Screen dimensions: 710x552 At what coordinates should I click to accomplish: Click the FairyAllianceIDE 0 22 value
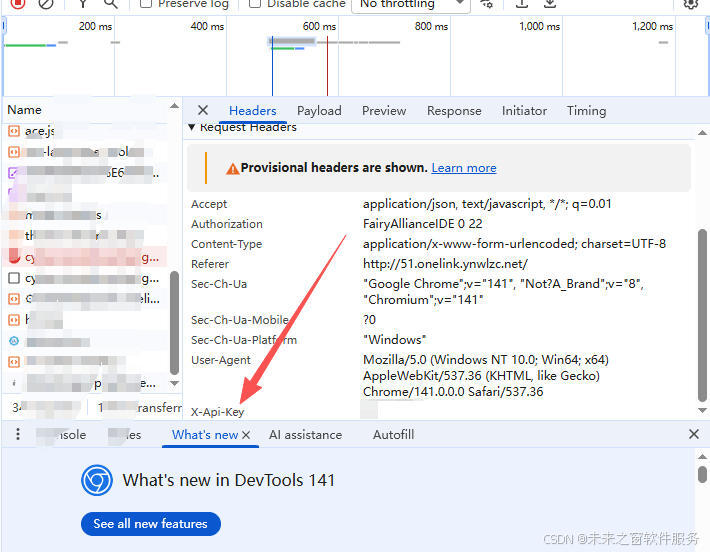point(422,224)
